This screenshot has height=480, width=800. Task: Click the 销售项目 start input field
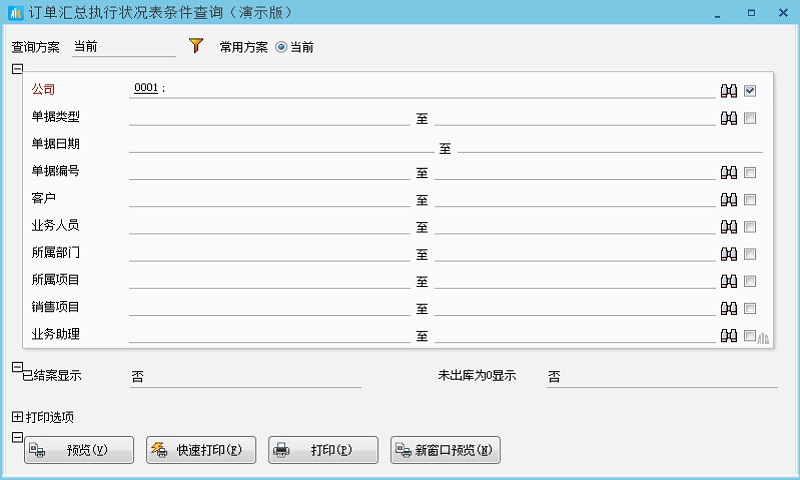(269, 307)
